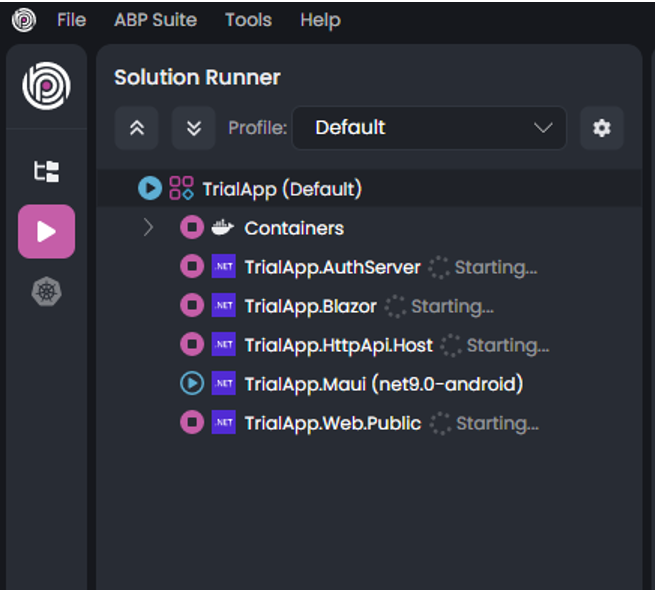Stop the TrialApp.Web.Public application
The height and width of the screenshot is (590, 655).
191,423
